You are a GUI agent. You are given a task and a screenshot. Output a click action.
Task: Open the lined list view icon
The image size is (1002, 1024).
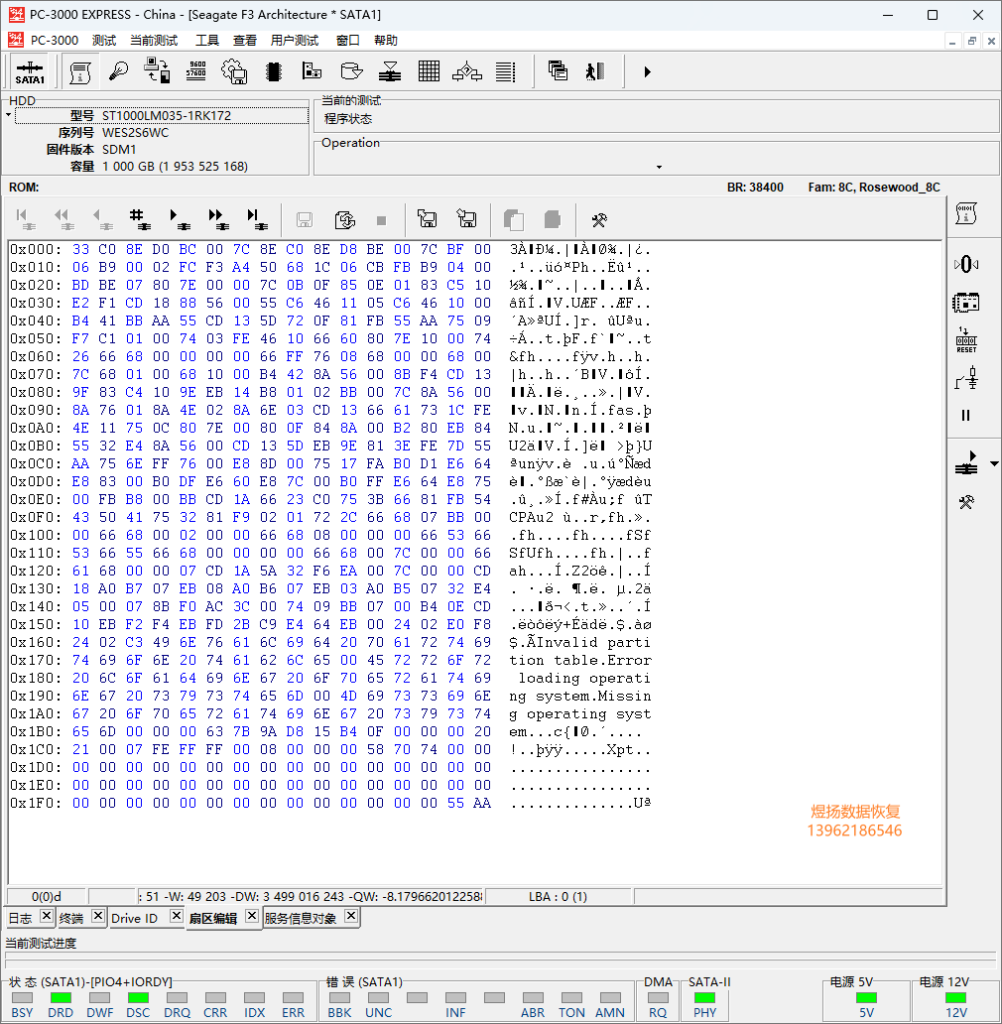[505, 71]
